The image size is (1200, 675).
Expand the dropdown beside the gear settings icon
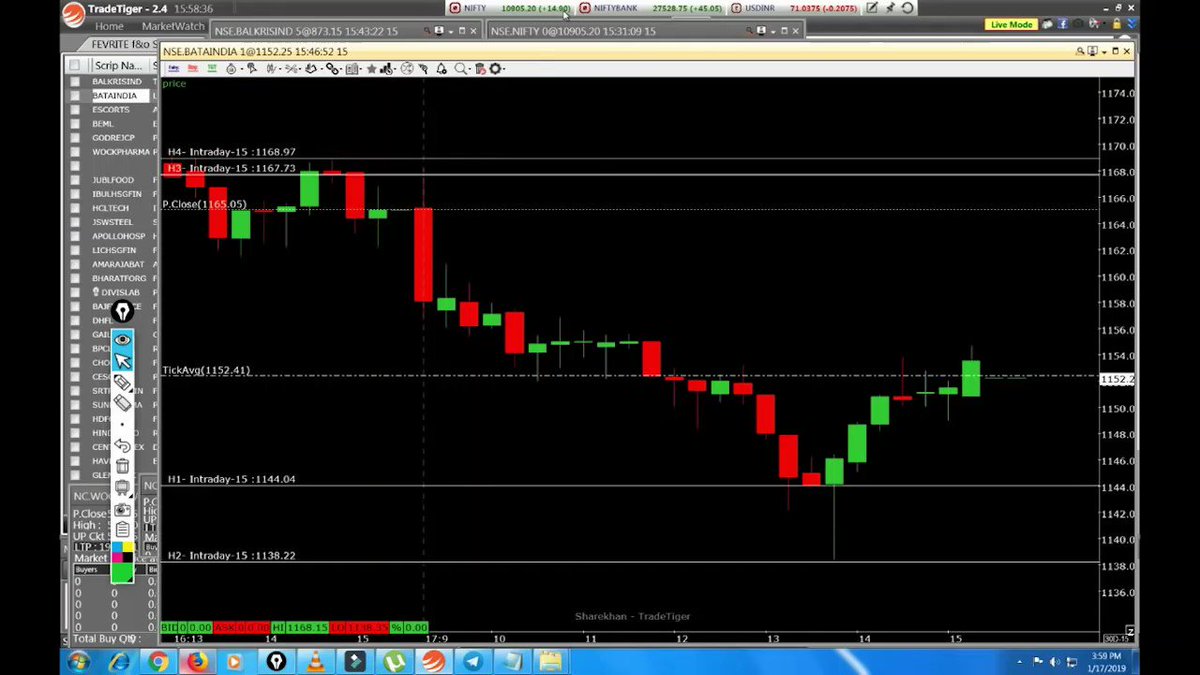pos(504,69)
